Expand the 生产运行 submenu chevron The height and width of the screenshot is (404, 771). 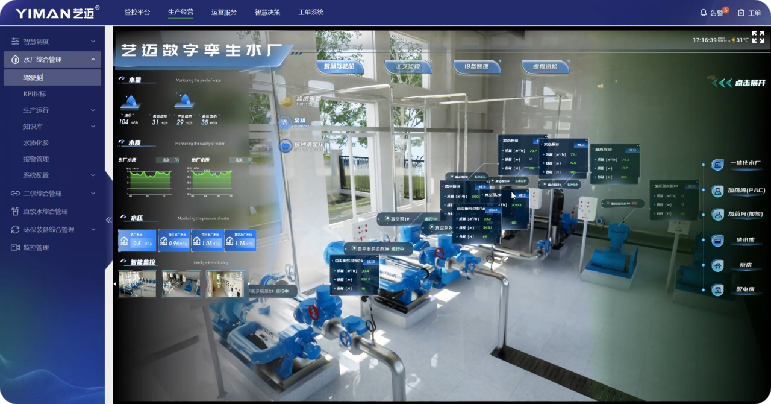point(93,110)
